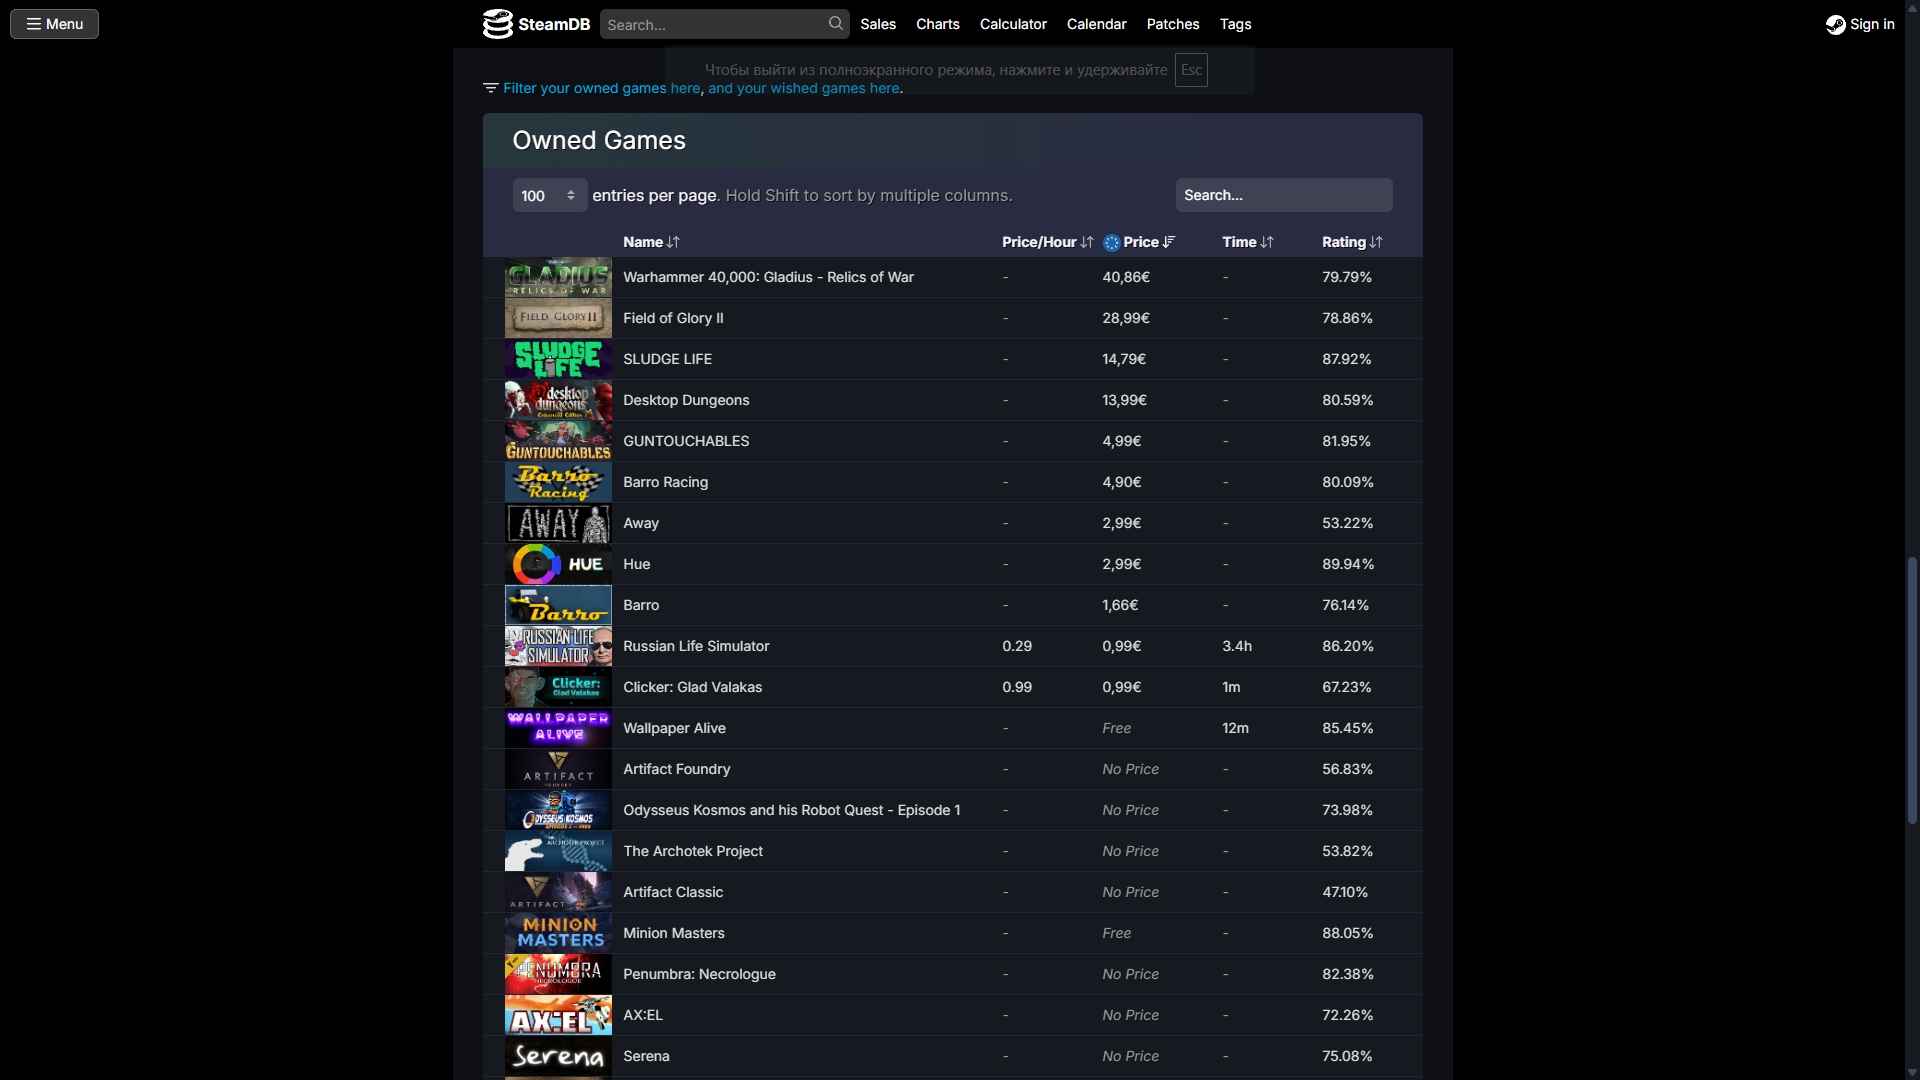The image size is (1920, 1080).
Task: Click the Clicker: Glad Valakas thumbnail
Action: click(558, 687)
